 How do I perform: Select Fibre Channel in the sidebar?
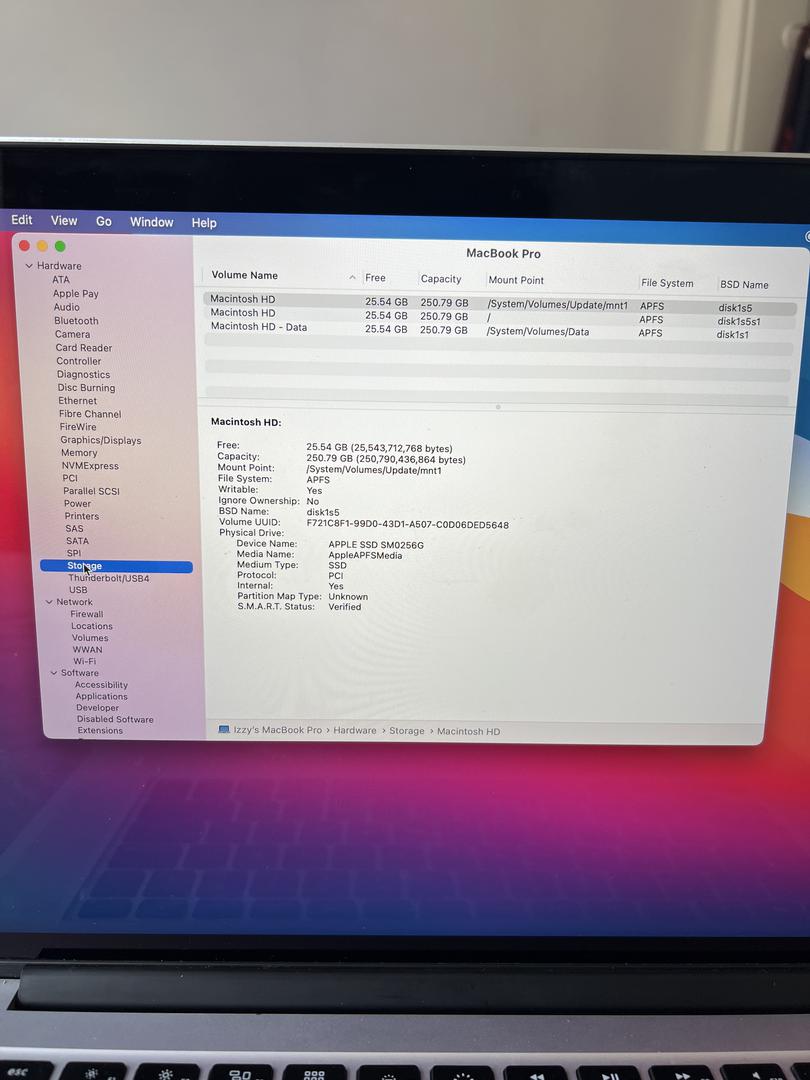pos(90,414)
